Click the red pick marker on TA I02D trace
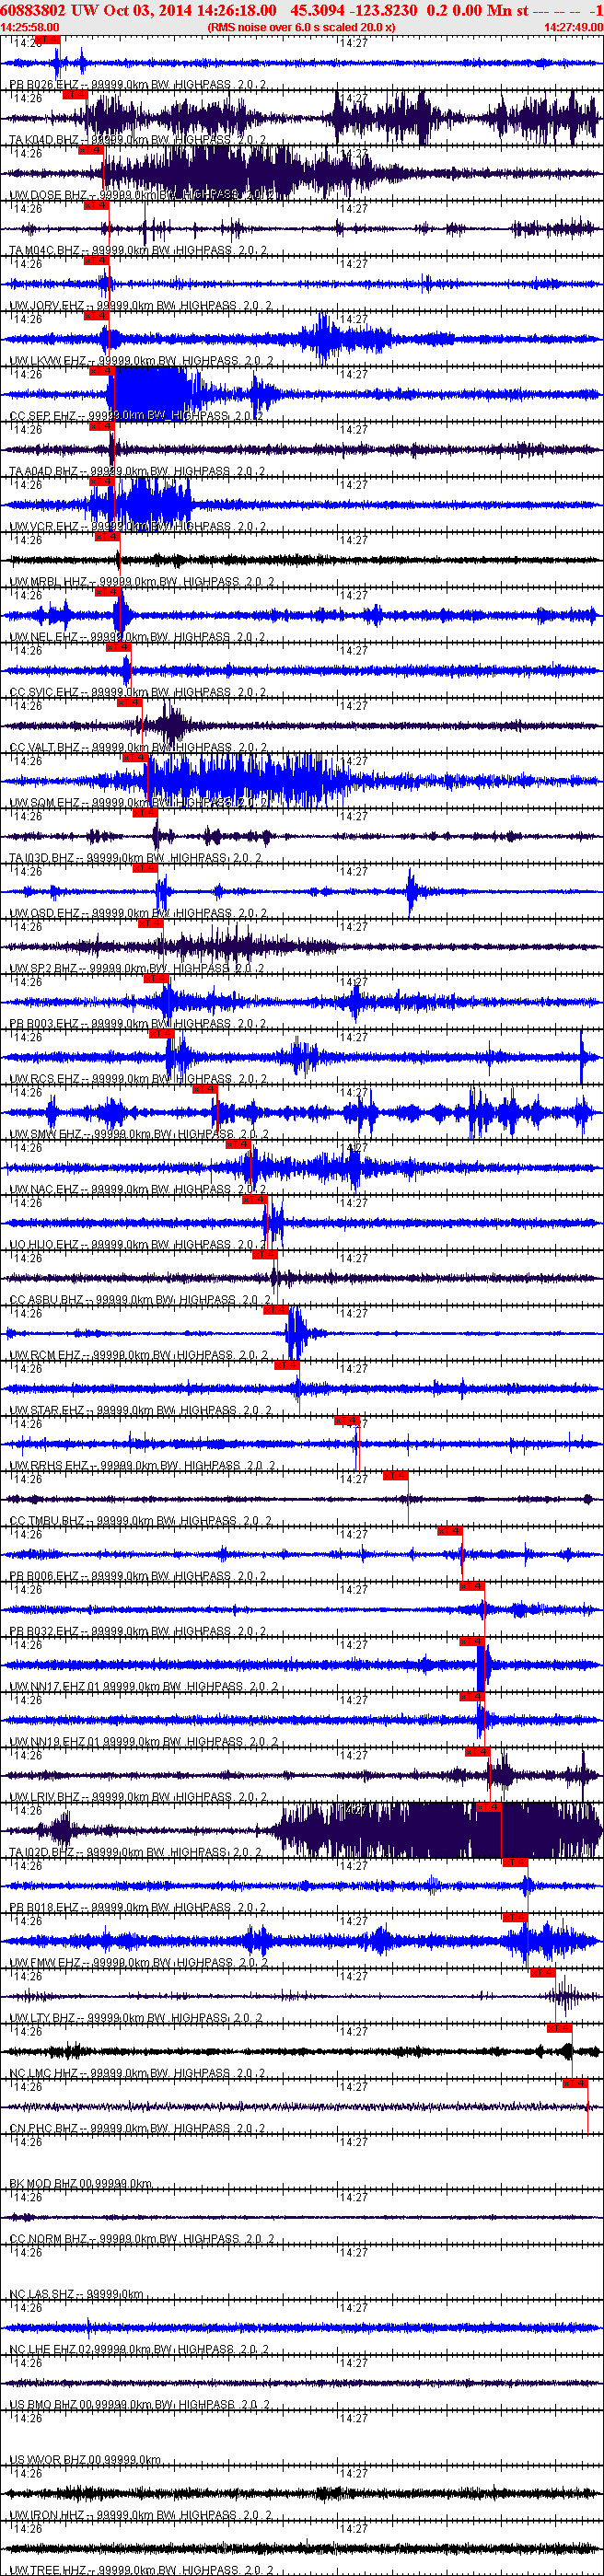604x2576 pixels. (x=487, y=1807)
